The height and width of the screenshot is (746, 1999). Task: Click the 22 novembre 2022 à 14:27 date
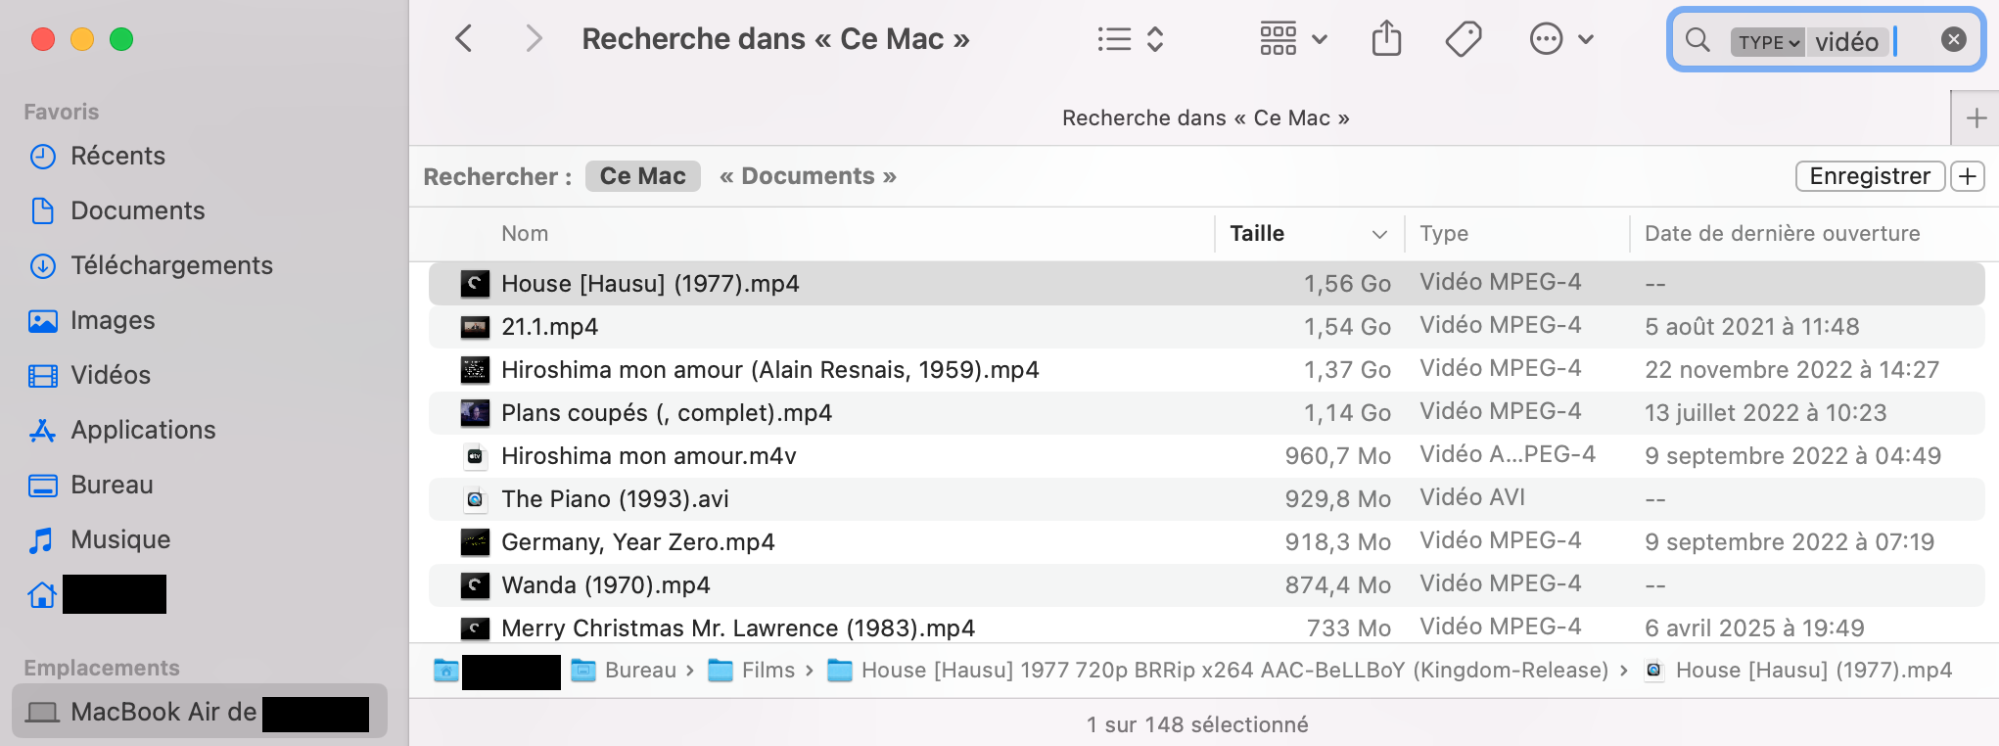1791,370
